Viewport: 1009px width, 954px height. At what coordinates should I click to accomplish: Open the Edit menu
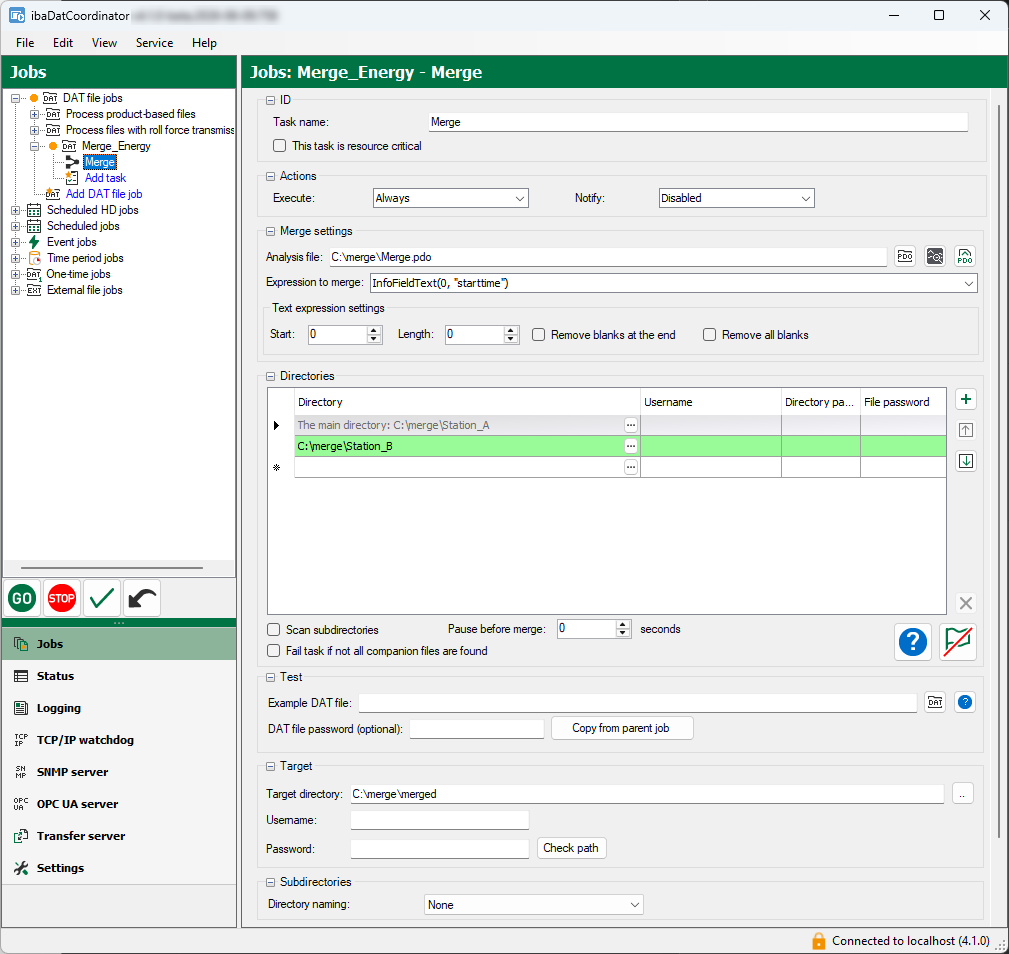[x=62, y=42]
